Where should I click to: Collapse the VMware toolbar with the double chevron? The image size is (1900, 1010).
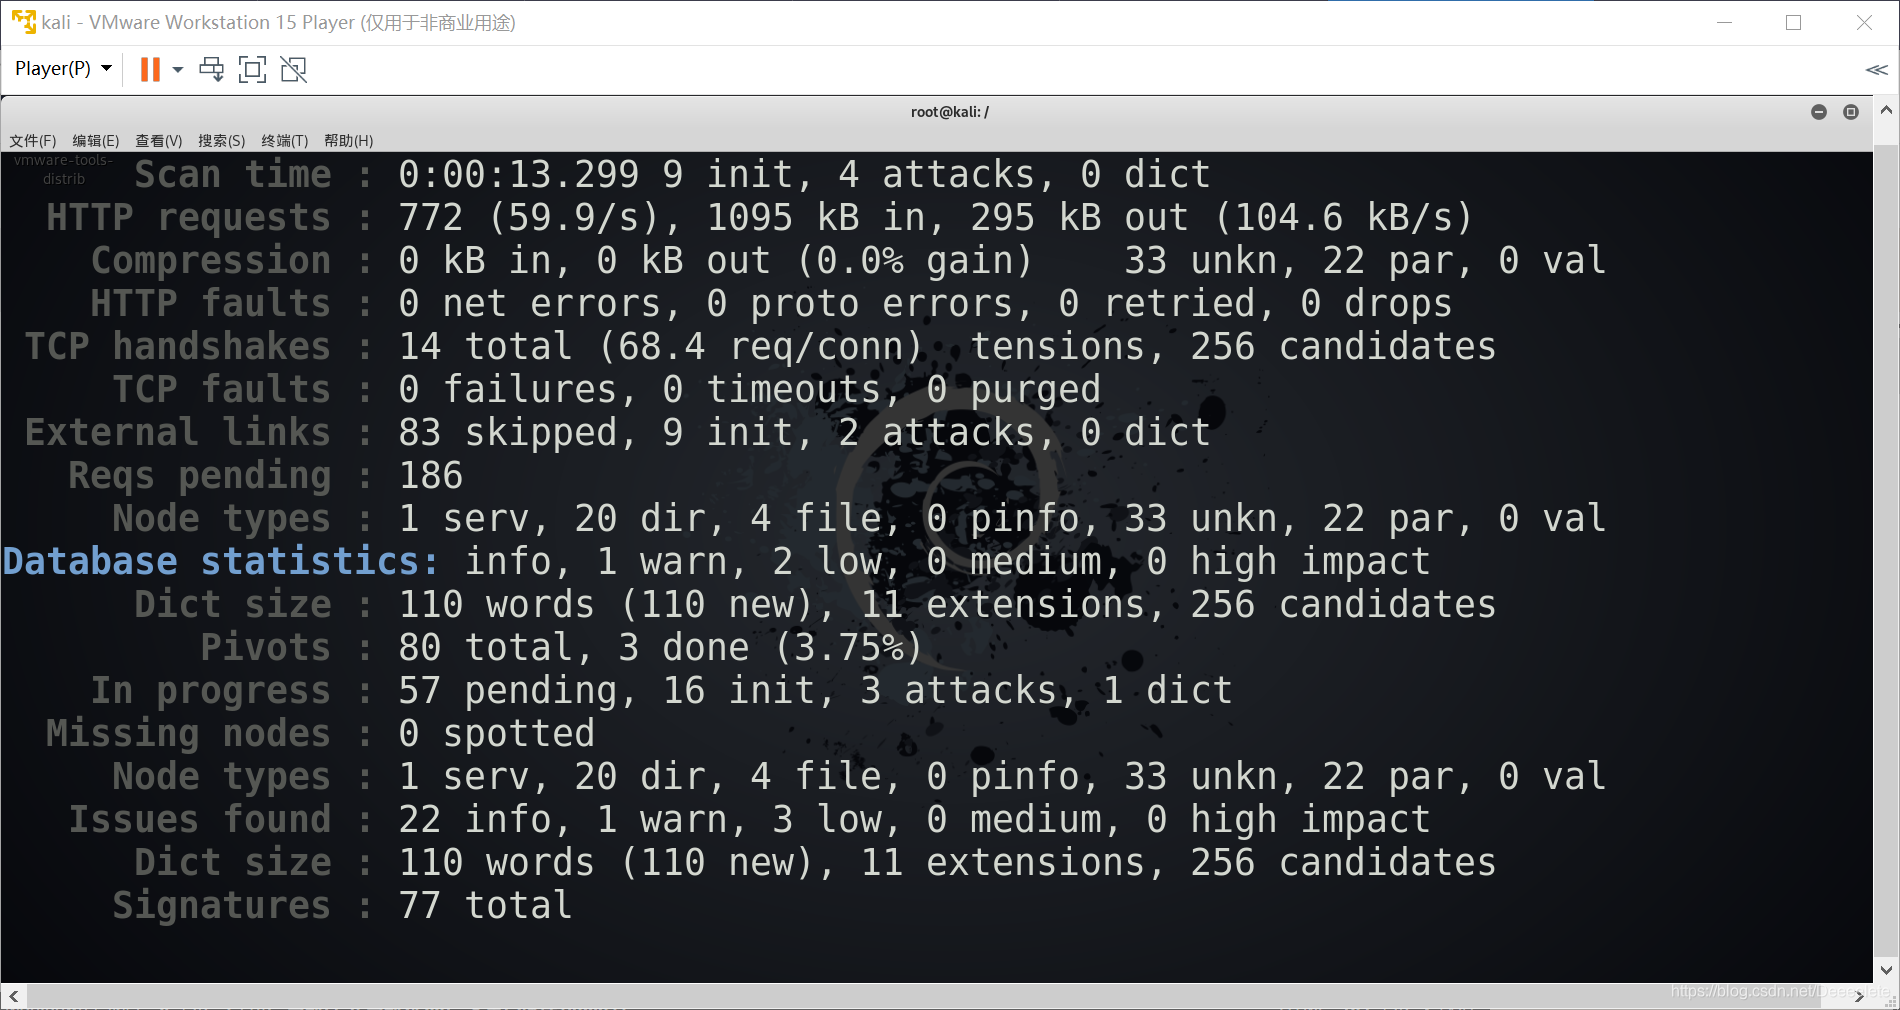point(1876,69)
